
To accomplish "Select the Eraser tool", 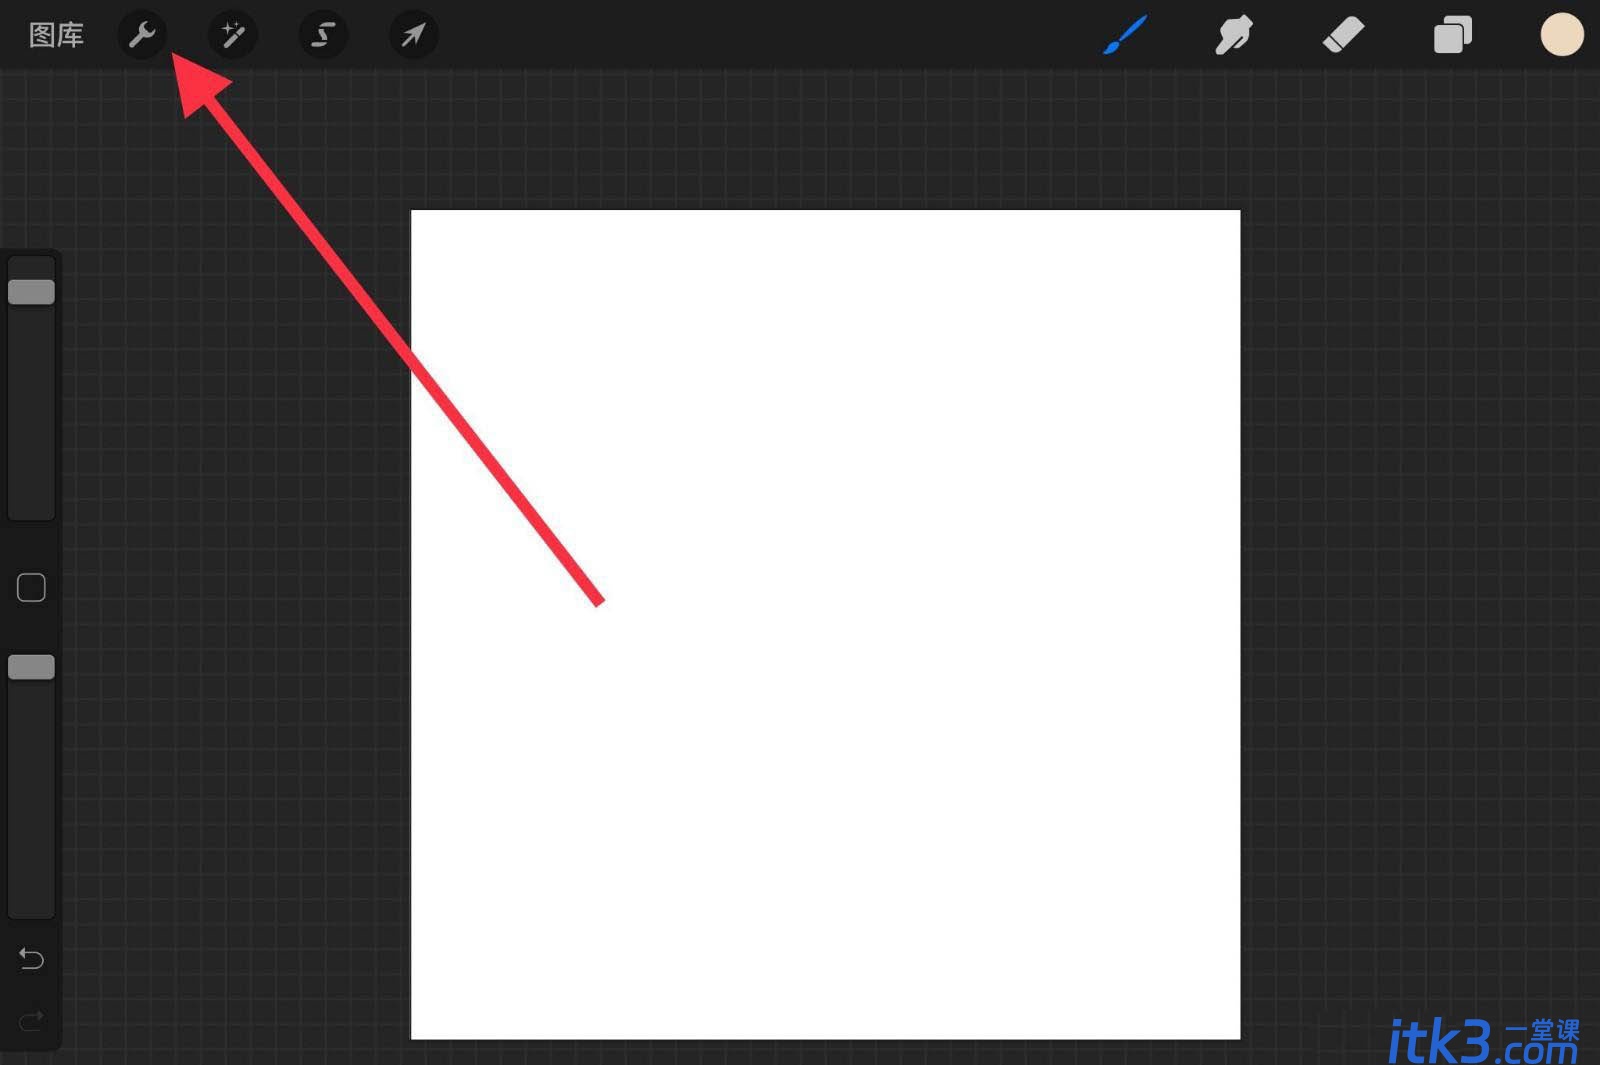I will click(1343, 36).
